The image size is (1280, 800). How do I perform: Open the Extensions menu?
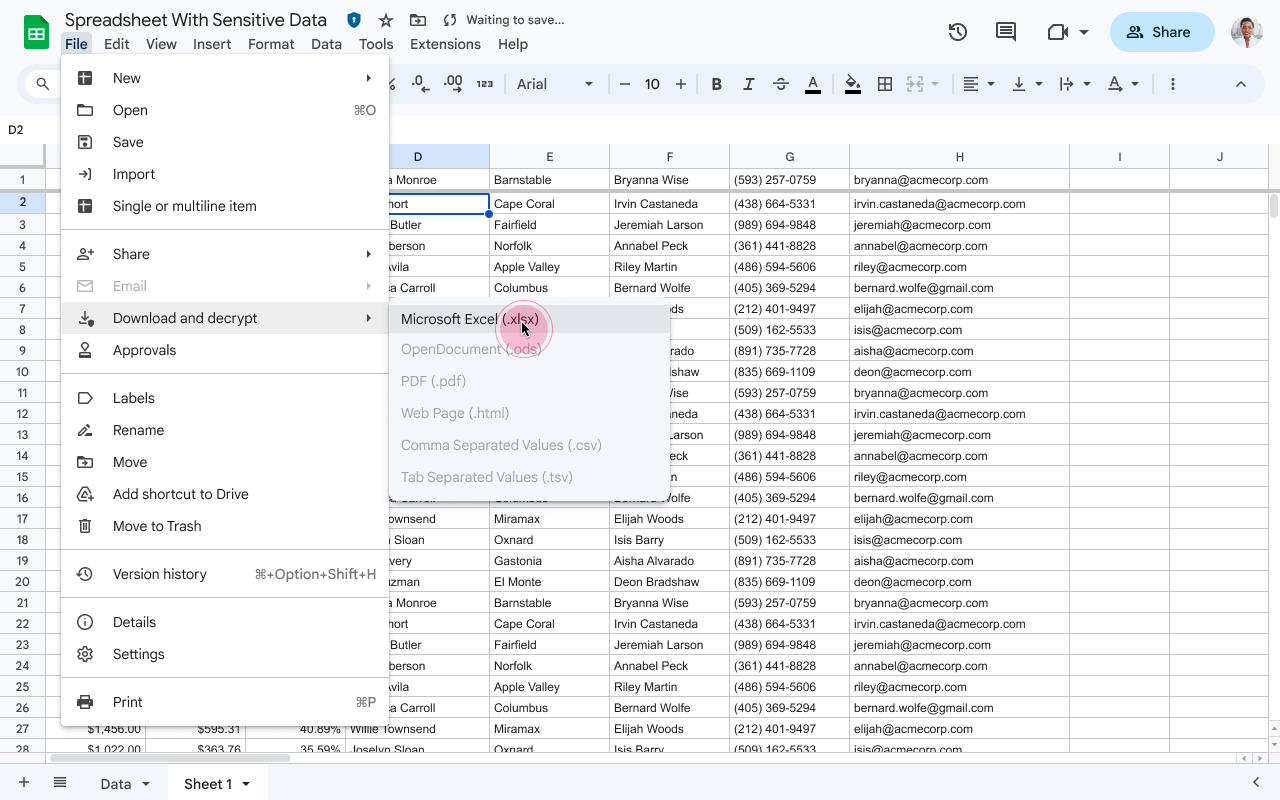[x=445, y=44]
